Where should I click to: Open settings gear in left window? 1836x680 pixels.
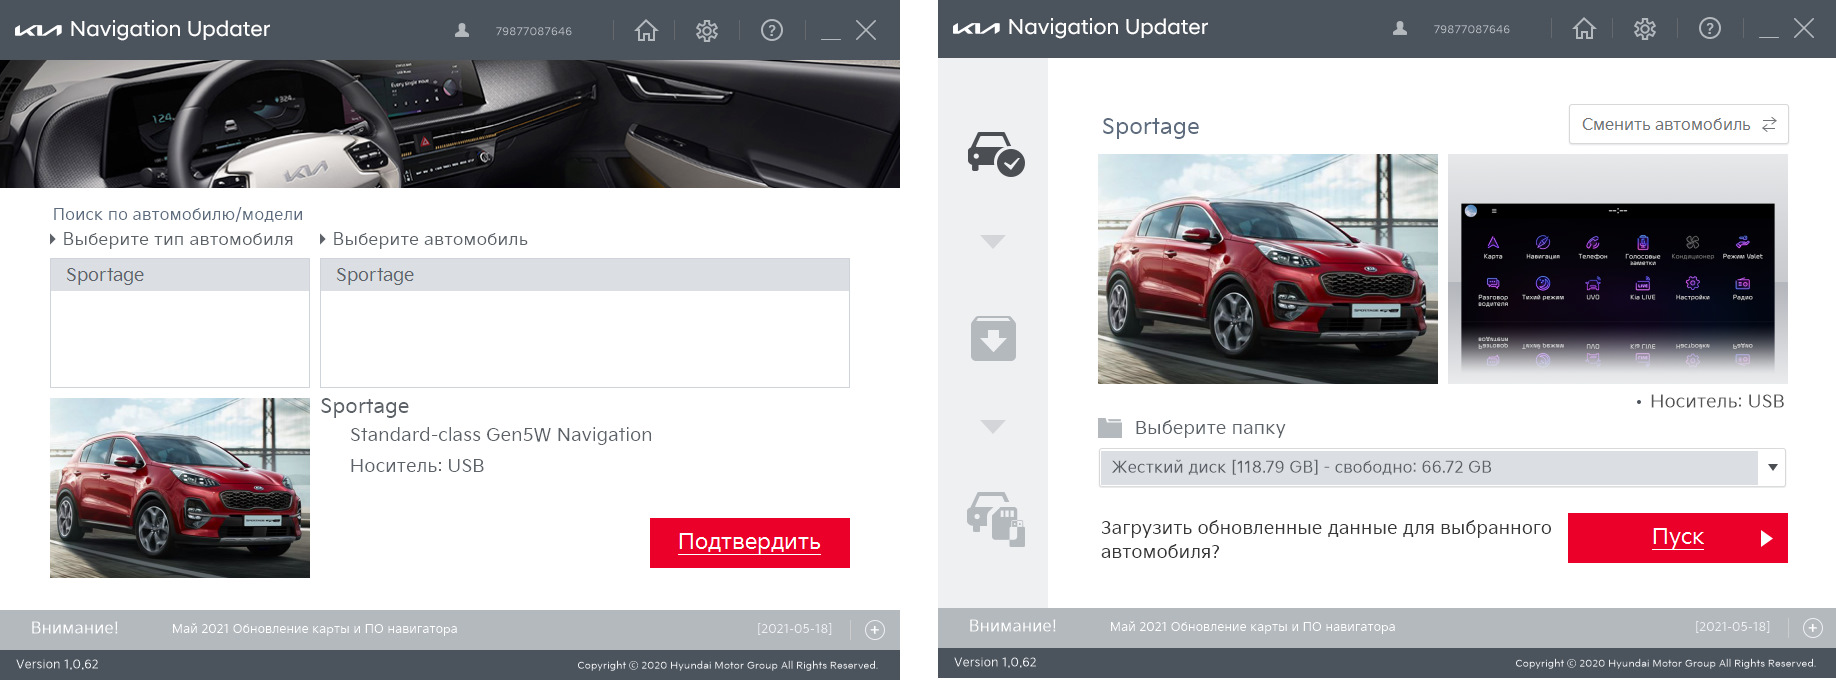point(707,31)
